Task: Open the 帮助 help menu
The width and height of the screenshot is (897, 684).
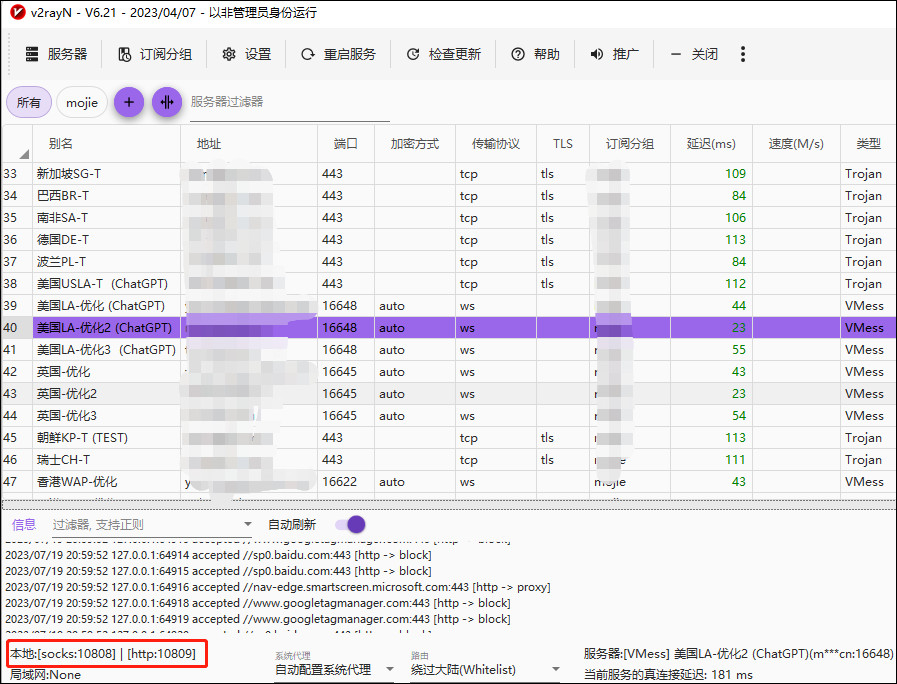Action: pos(535,54)
